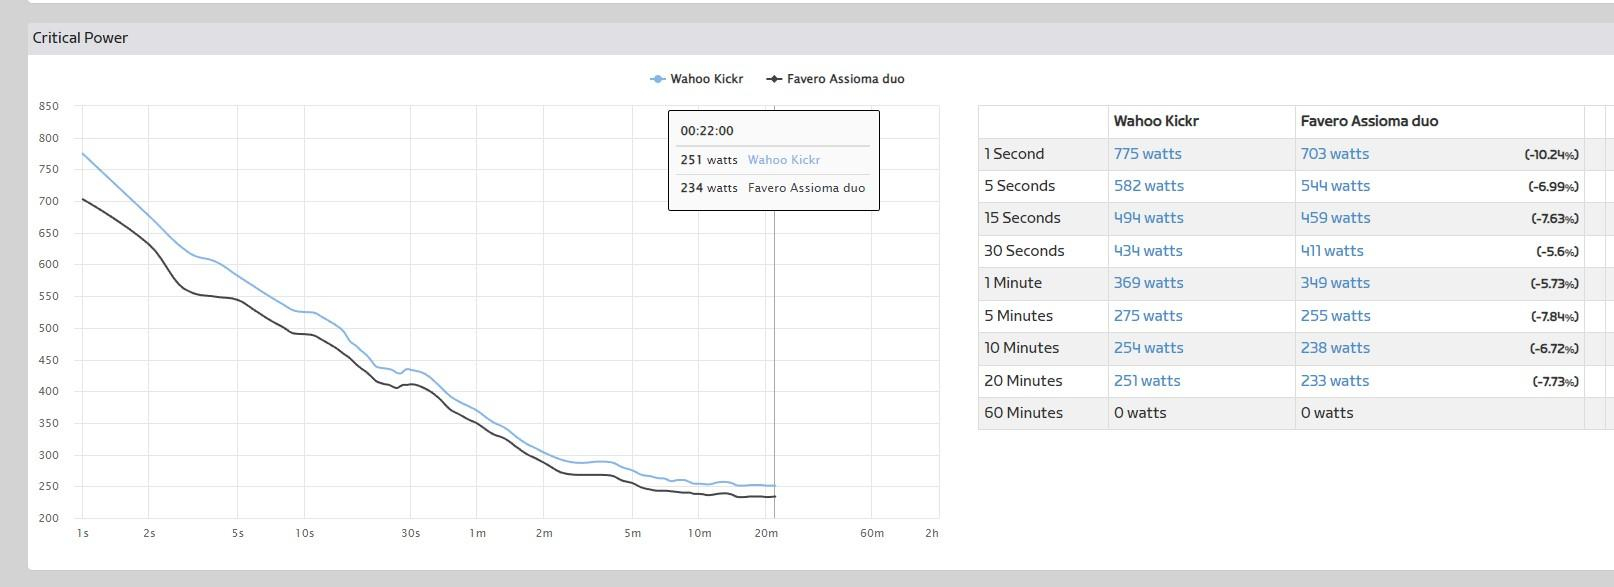
Task: Open 233 watts in 20 Minutes row
Action: pyautogui.click(x=1335, y=381)
